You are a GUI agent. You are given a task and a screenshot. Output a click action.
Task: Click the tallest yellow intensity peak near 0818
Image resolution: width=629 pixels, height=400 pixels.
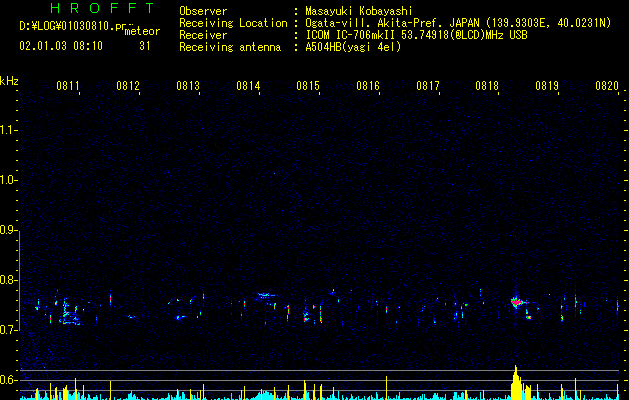(x=516, y=382)
